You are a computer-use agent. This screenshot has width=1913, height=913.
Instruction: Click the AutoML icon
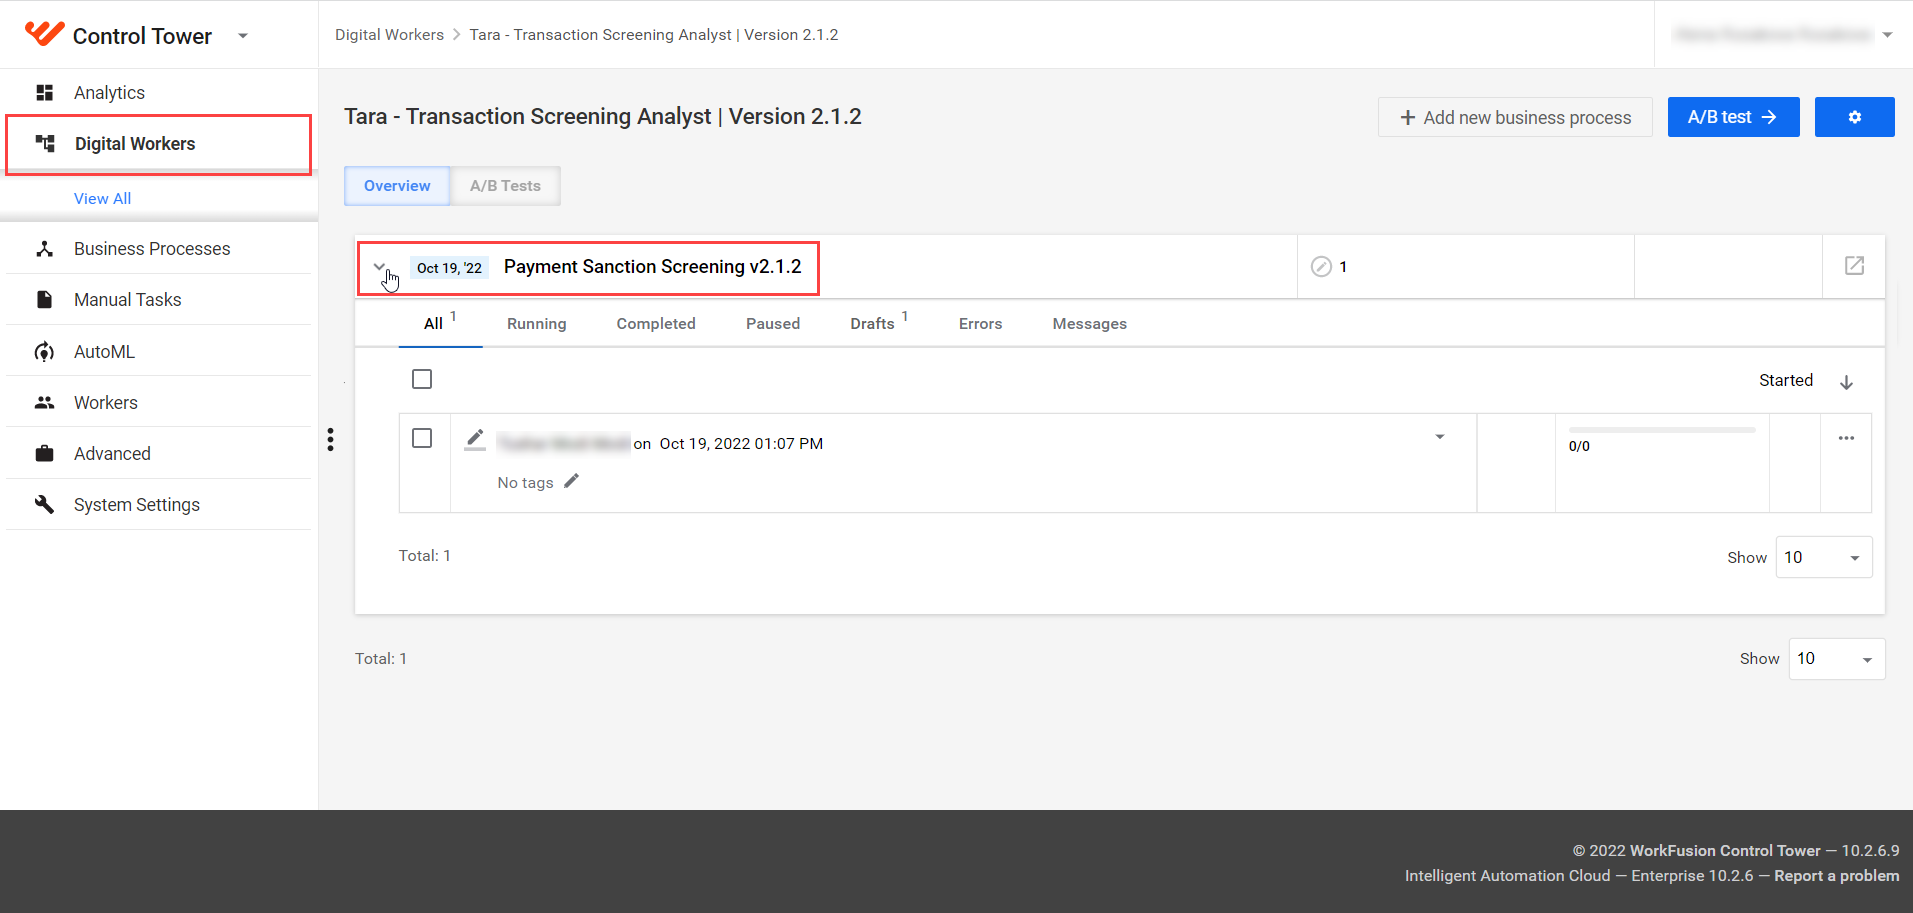[x=44, y=352]
